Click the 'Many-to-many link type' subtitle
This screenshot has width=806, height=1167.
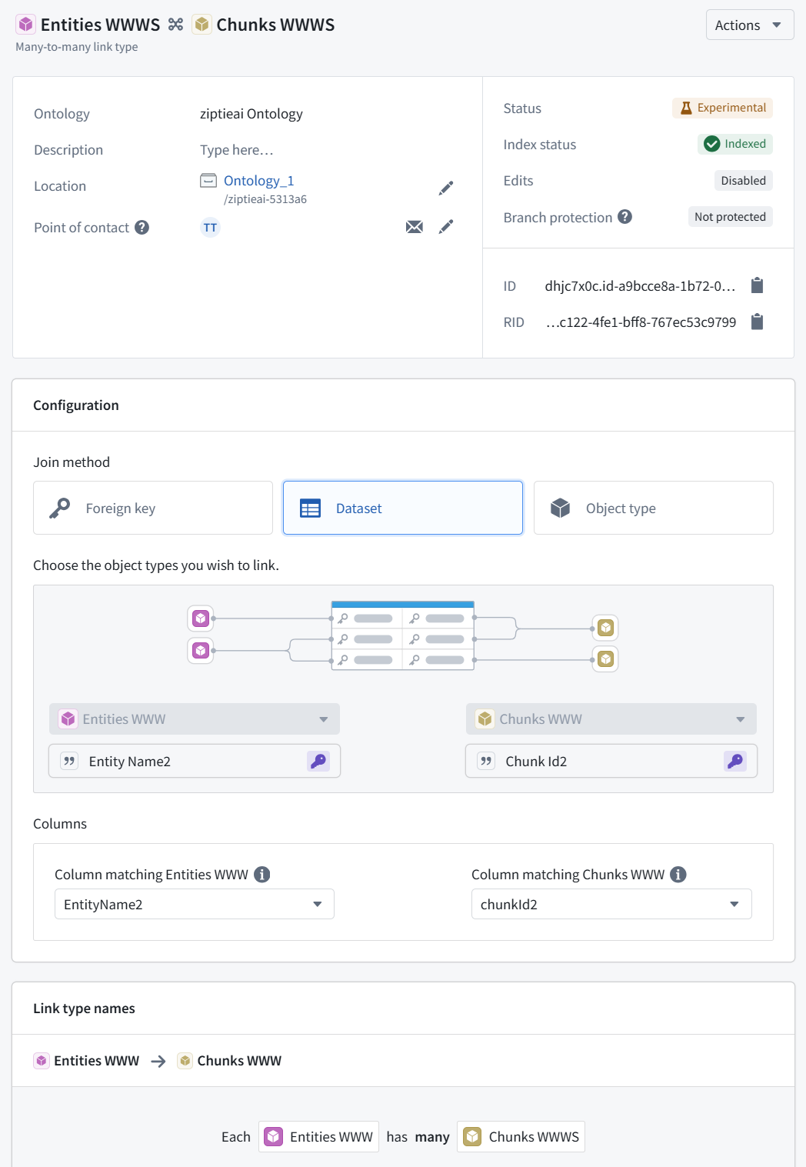pyautogui.click(x=77, y=47)
